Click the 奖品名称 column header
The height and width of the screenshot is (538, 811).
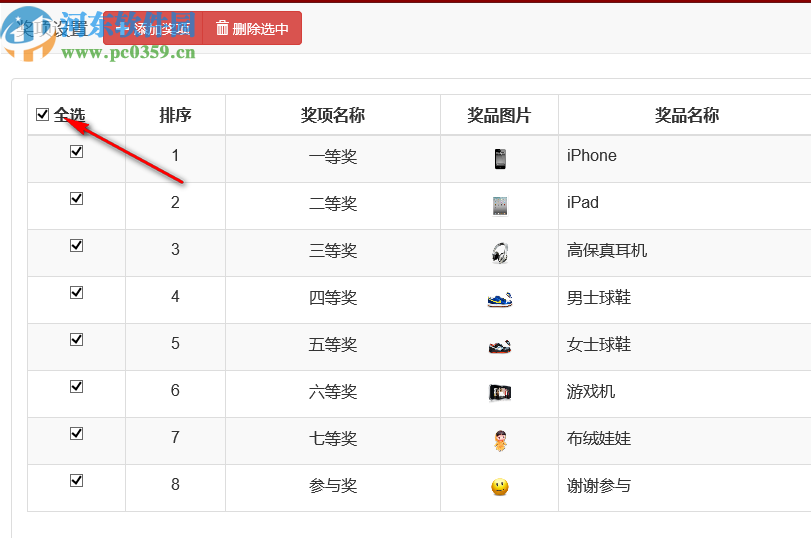tap(687, 115)
